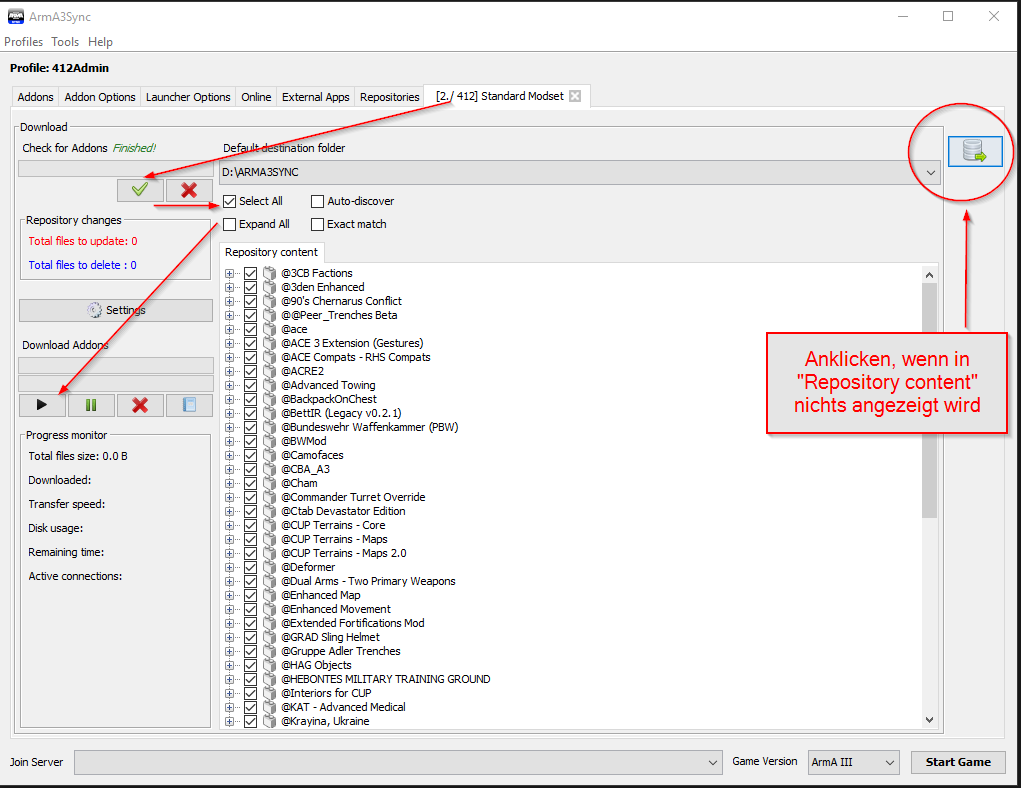Close the Standard Modset tab
Screen dimensions: 1021x788
(575, 97)
